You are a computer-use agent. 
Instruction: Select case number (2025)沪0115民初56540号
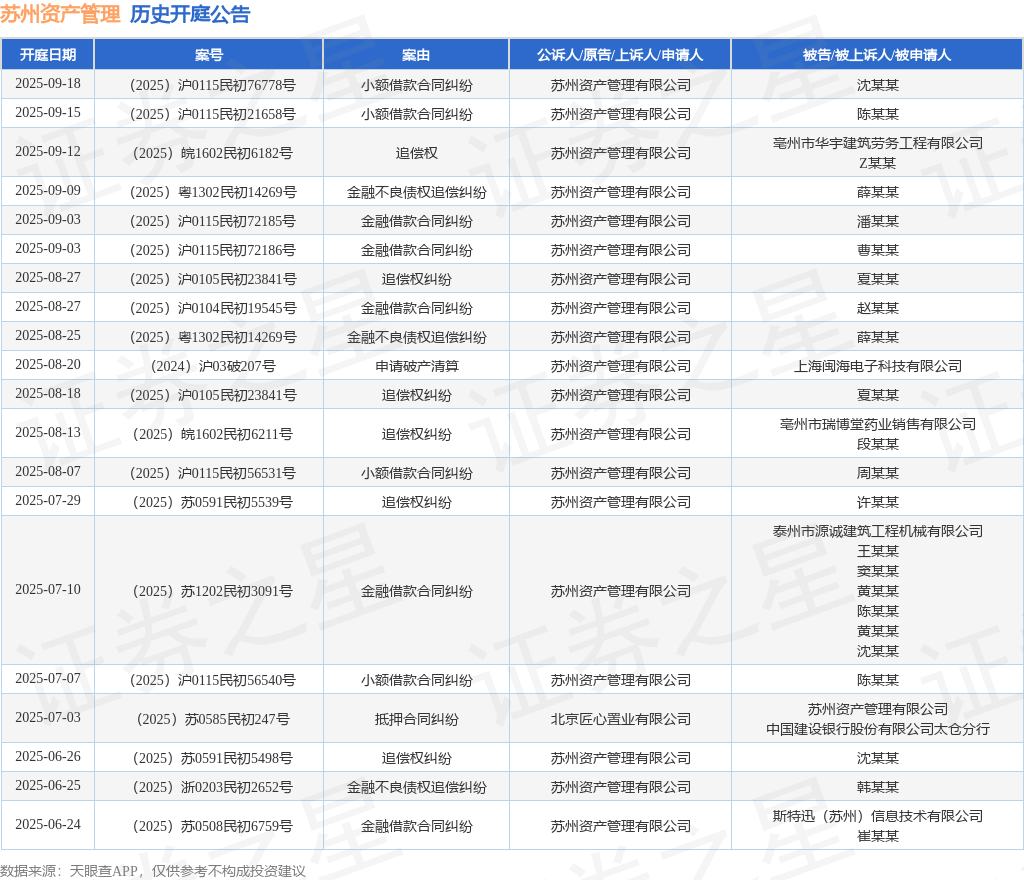[212, 680]
